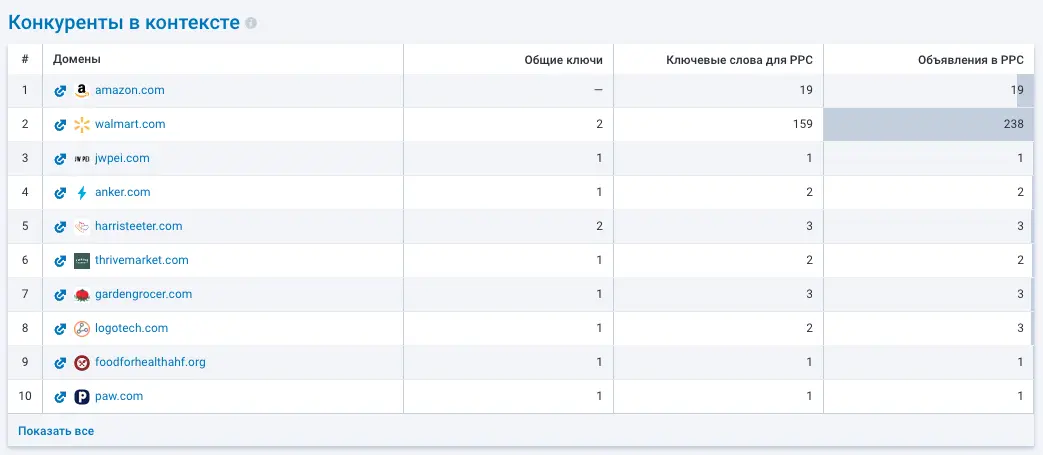This screenshot has width=1043, height=455.
Task: Click the "Ключевые слова для PPC" column header
Action: pyautogui.click(x=739, y=60)
